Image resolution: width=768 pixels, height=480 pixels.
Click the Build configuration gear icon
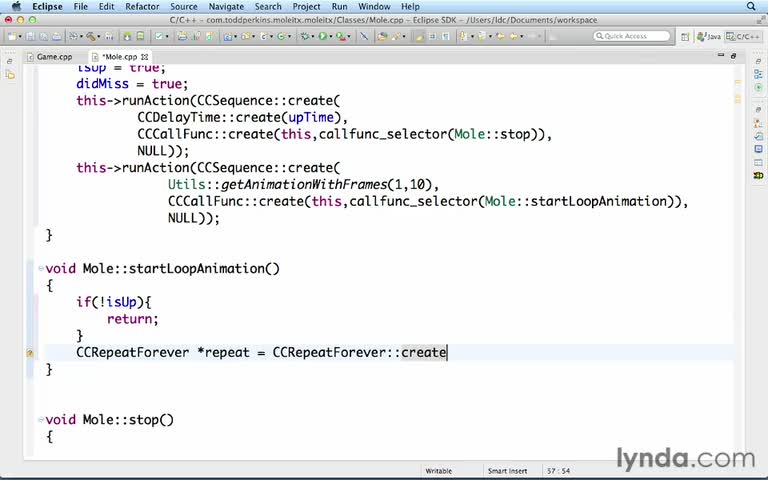point(73,37)
